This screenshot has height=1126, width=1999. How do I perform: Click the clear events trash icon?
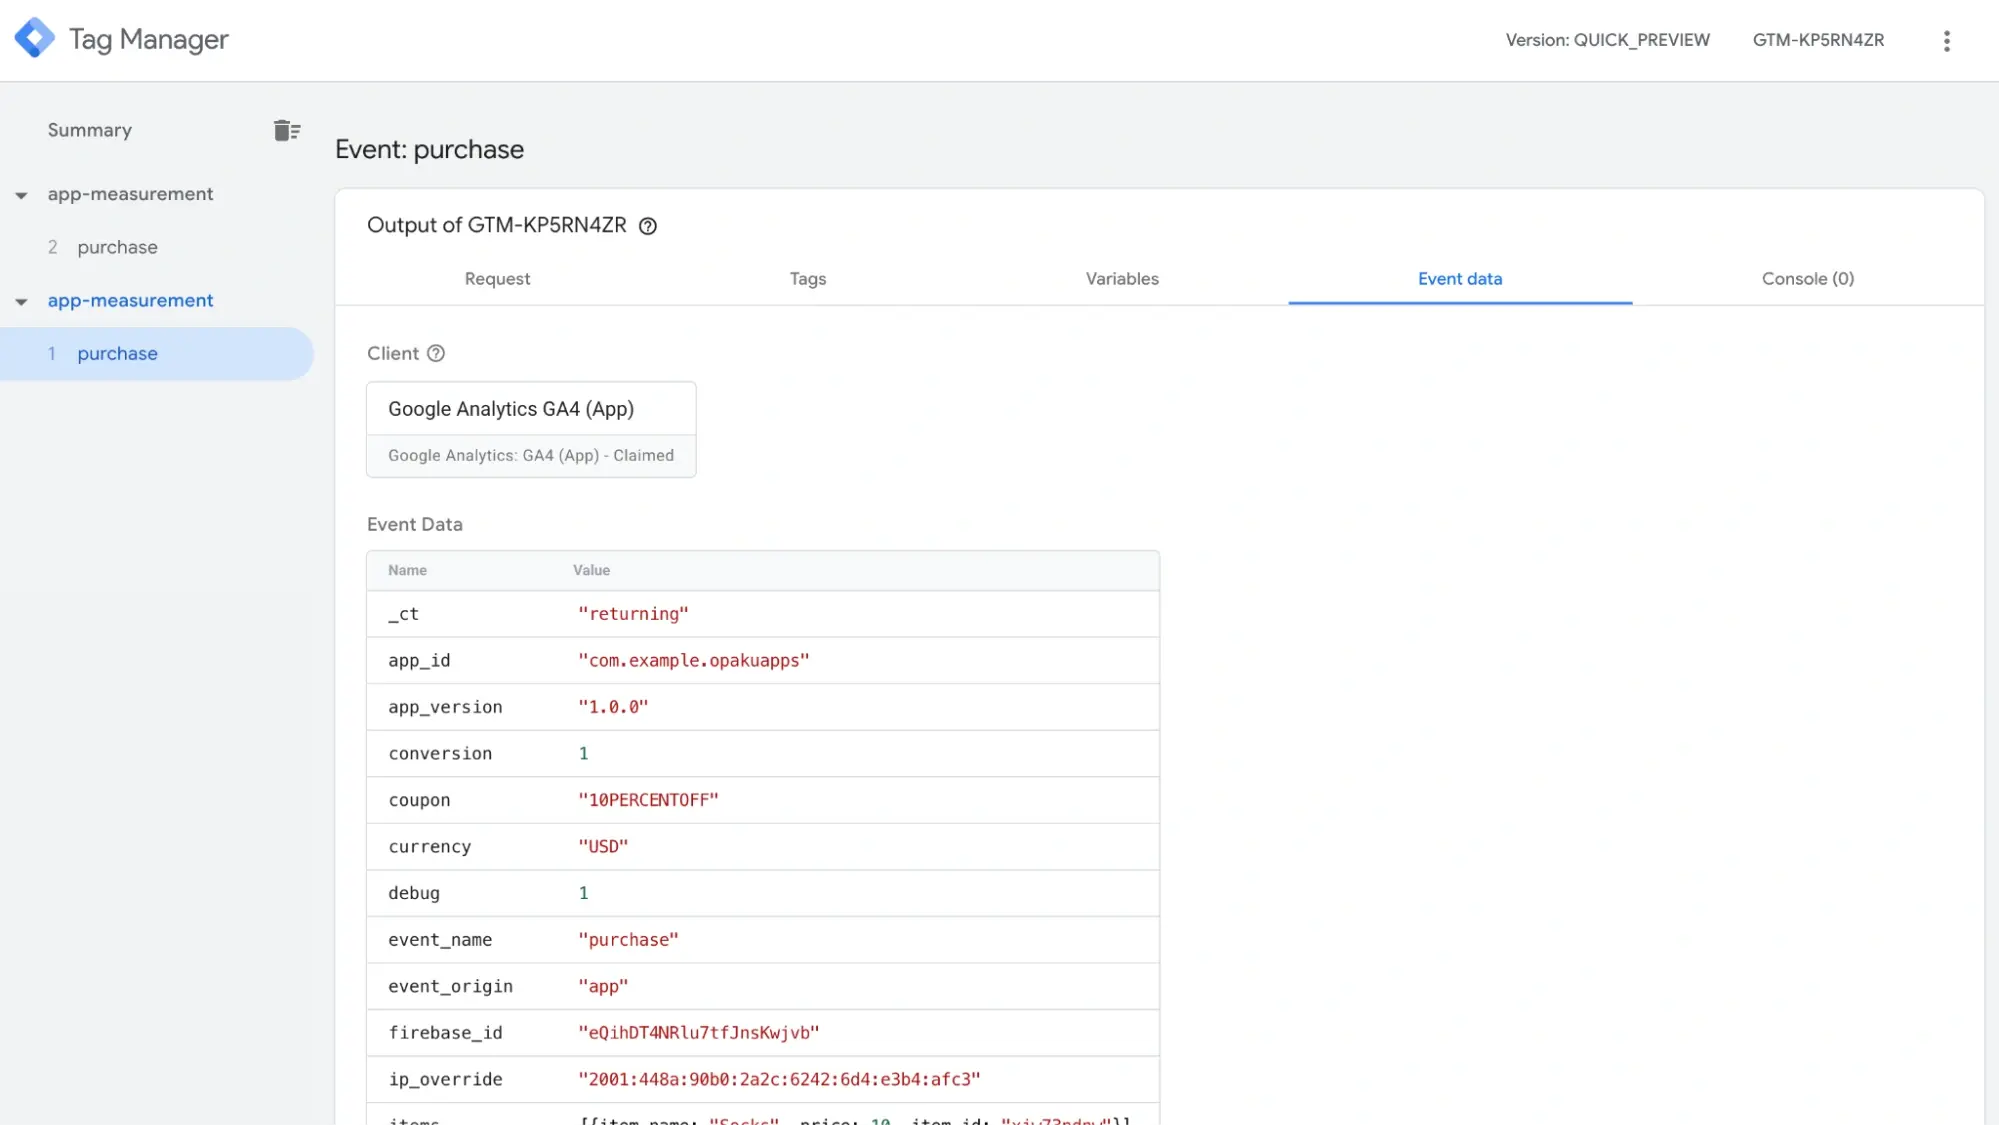pos(287,131)
